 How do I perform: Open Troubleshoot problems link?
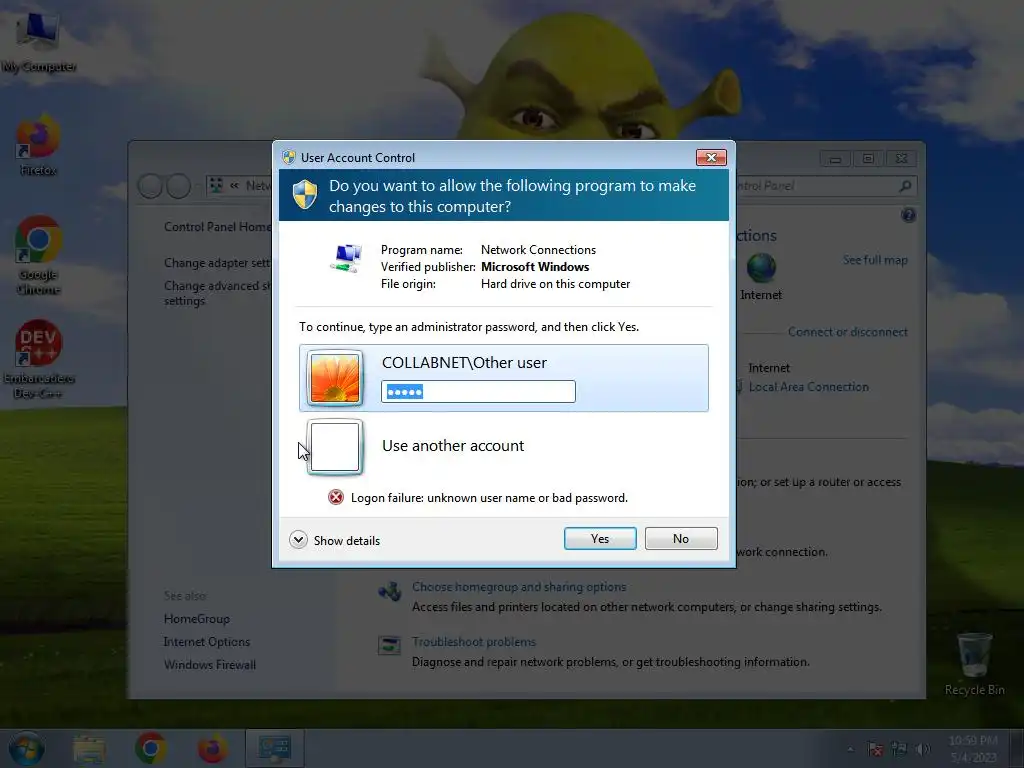coord(473,642)
